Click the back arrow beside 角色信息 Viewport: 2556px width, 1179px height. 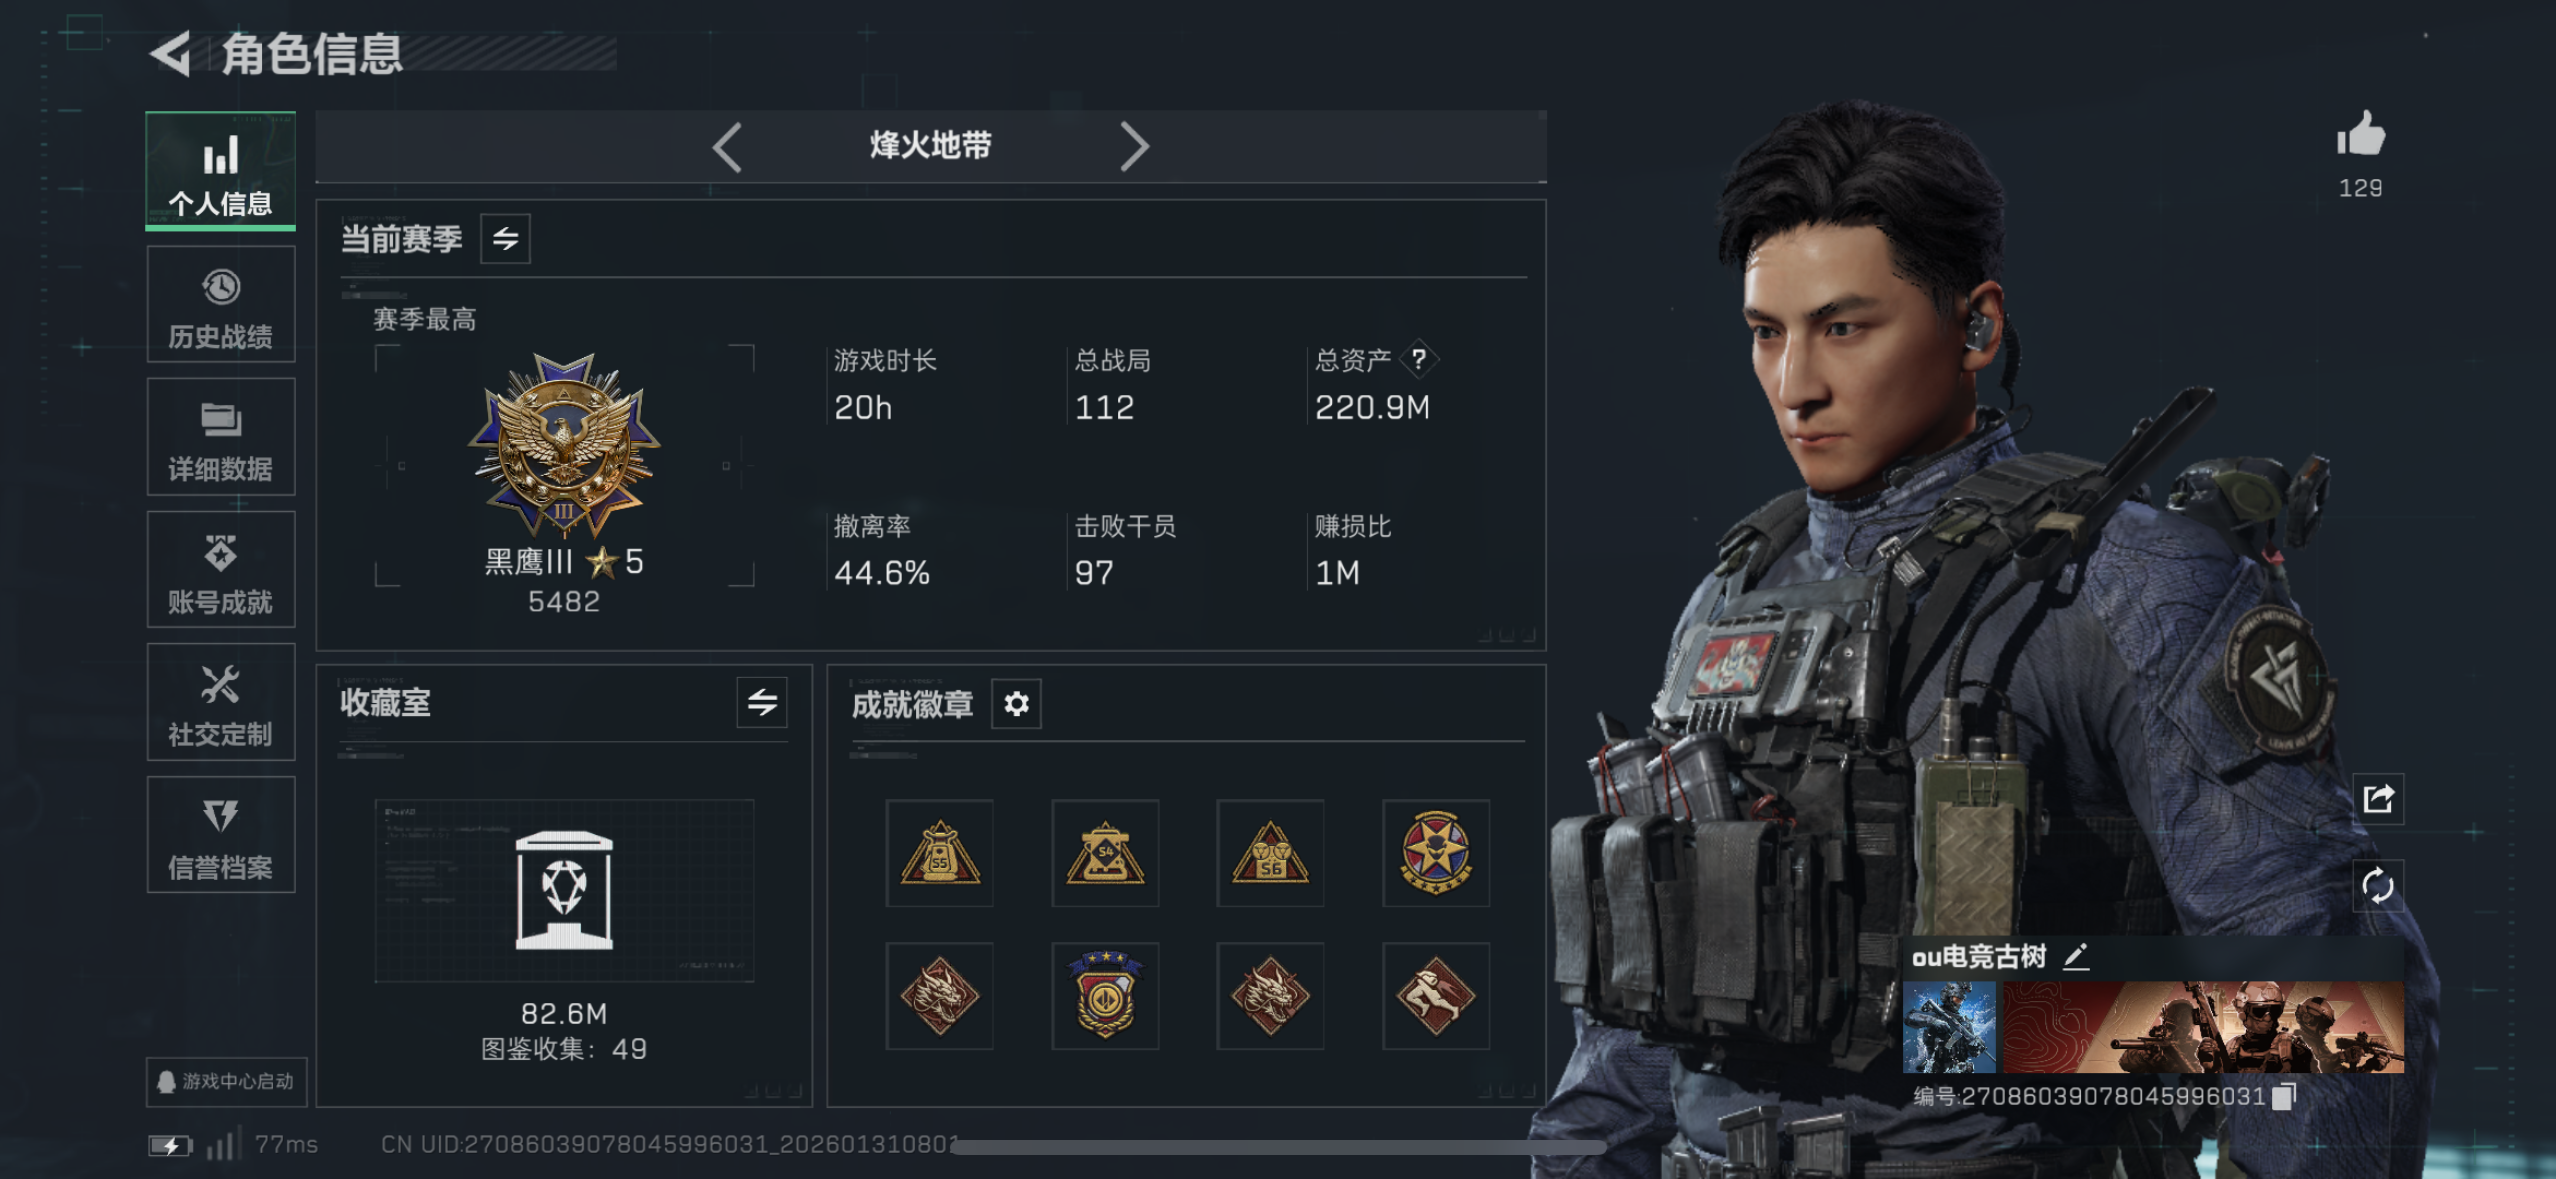coord(171,53)
